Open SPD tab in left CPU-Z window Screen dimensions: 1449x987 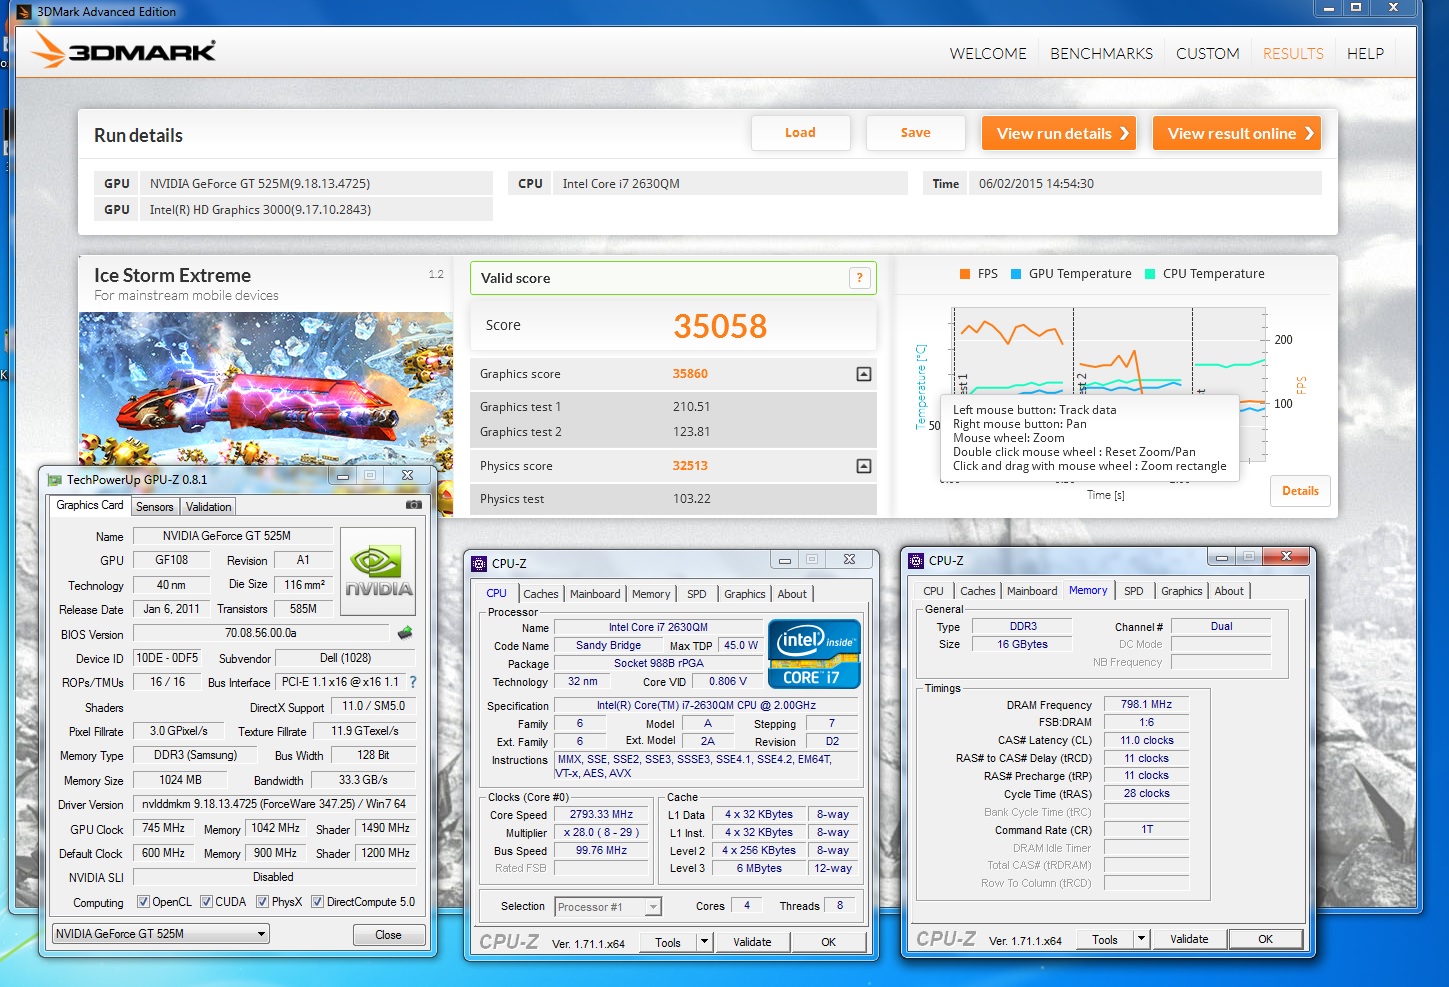[697, 594]
